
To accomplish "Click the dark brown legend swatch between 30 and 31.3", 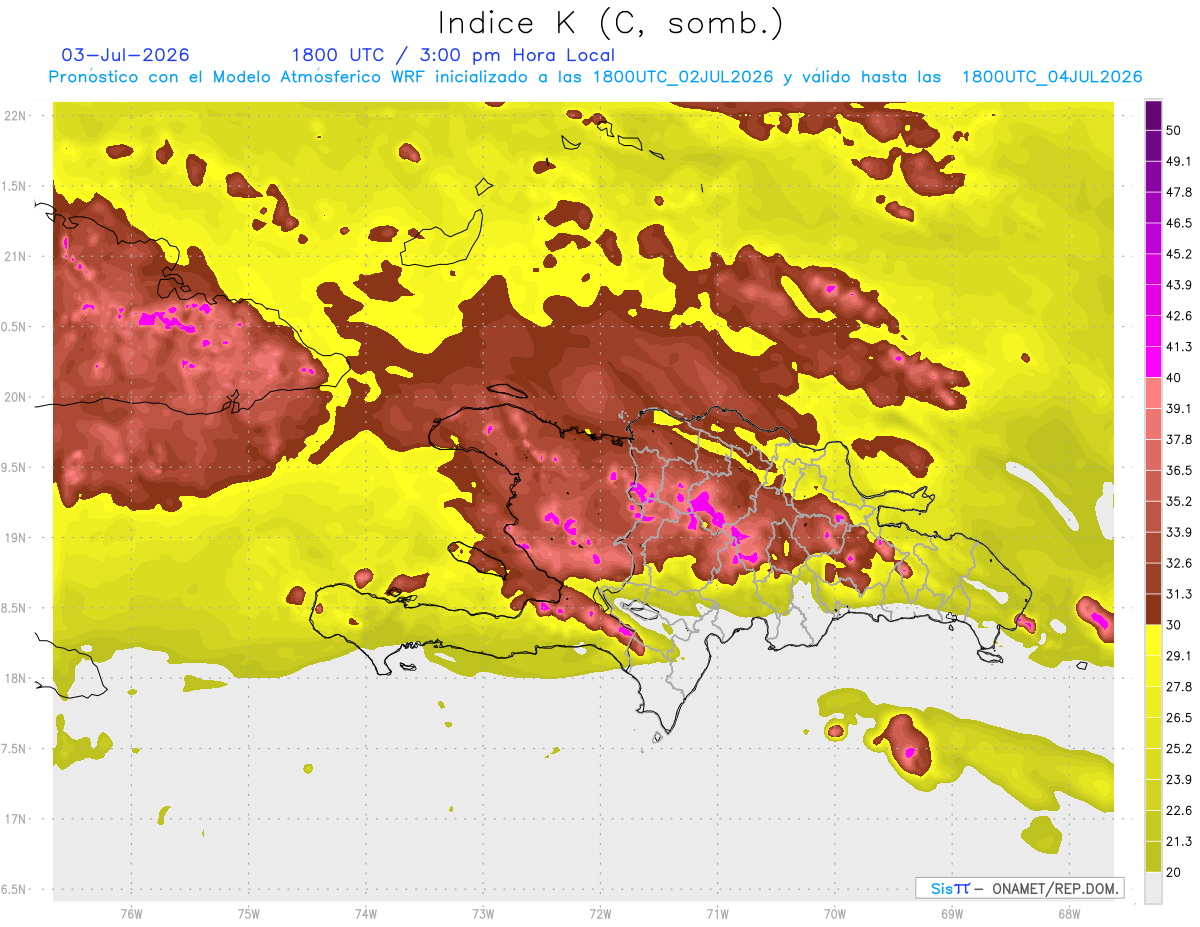I will pyautogui.click(x=1153, y=609).
